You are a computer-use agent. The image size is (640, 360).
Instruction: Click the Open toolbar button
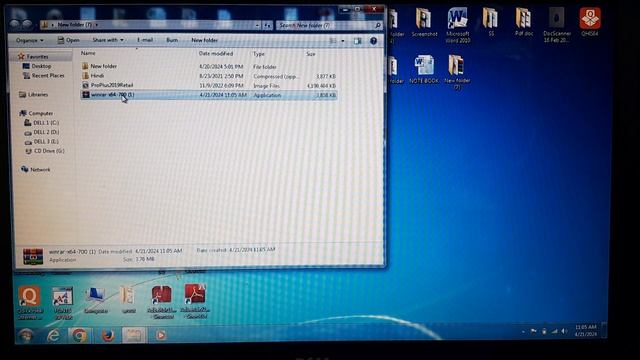pos(69,40)
